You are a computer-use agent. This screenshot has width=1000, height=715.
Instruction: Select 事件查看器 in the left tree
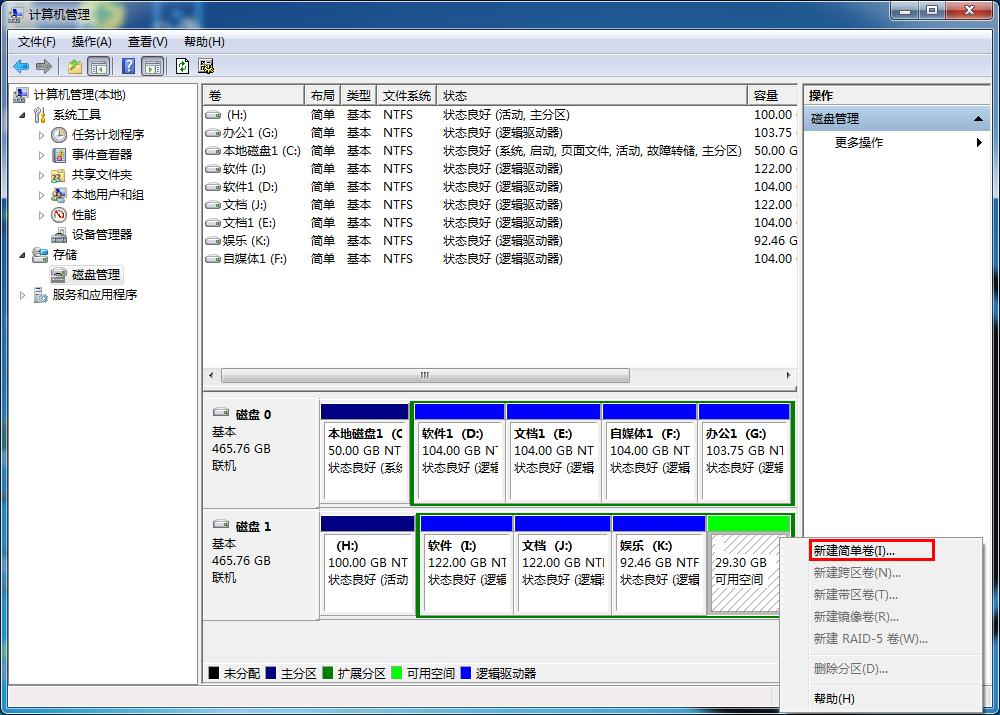[101, 154]
